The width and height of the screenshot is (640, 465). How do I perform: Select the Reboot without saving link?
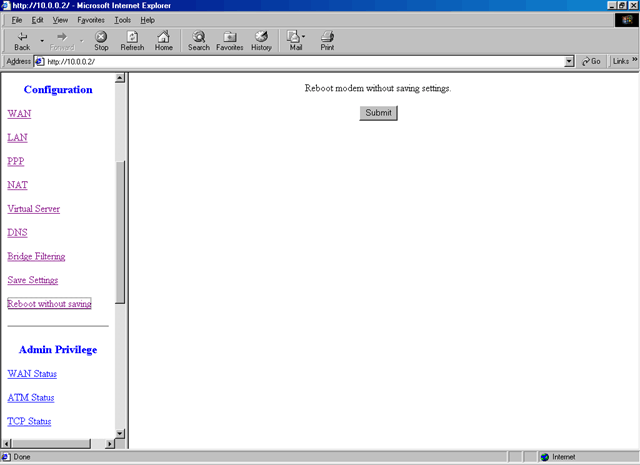[49, 304]
